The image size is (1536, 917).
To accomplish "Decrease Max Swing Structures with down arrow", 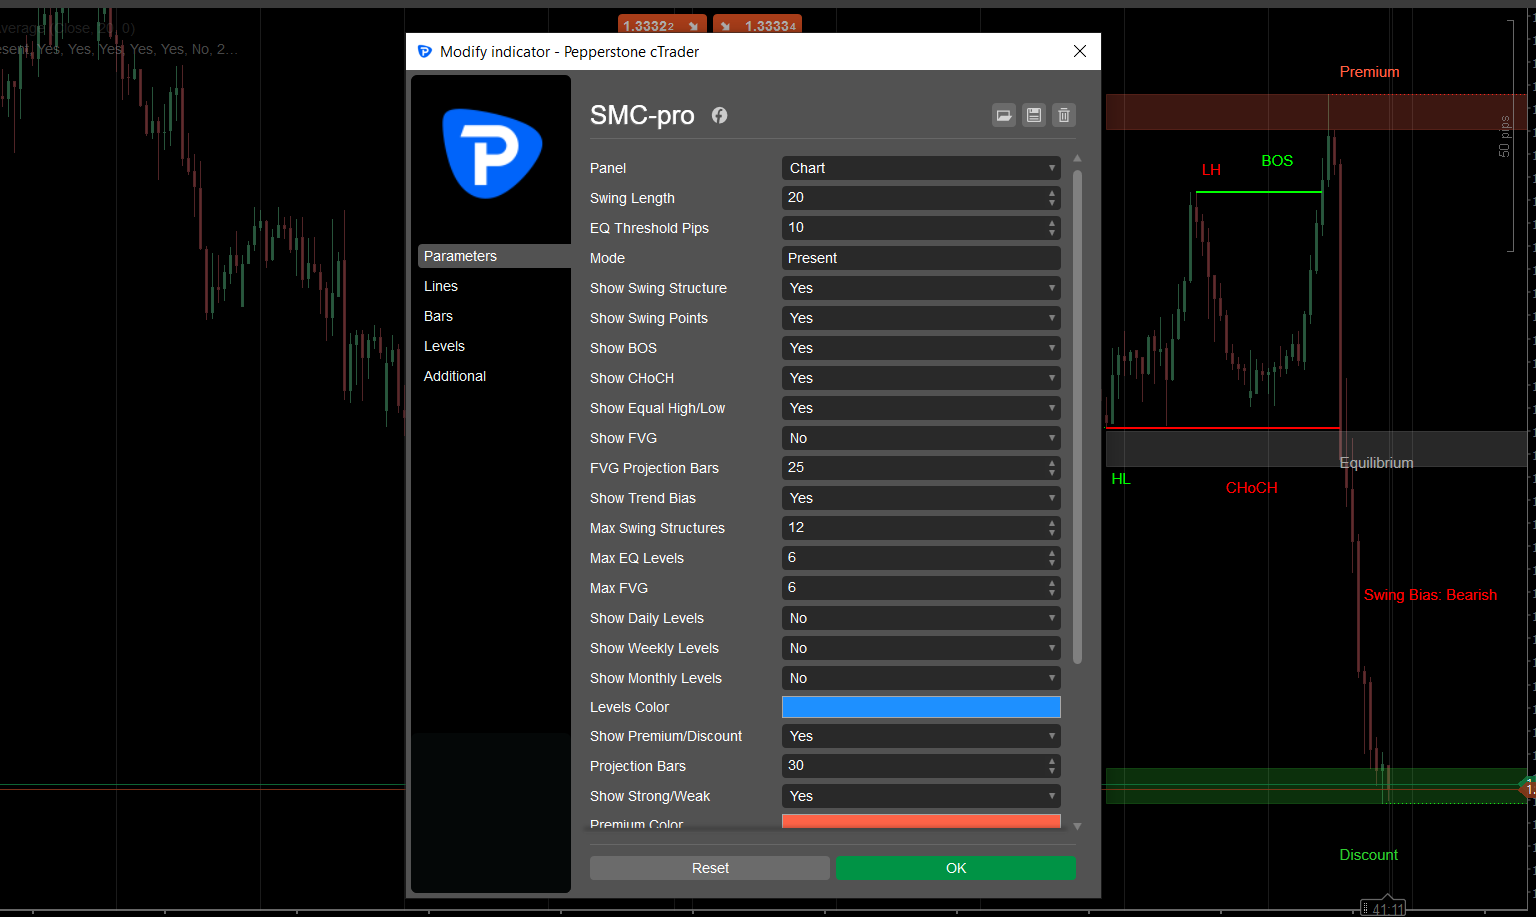I will click(x=1052, y=533).
